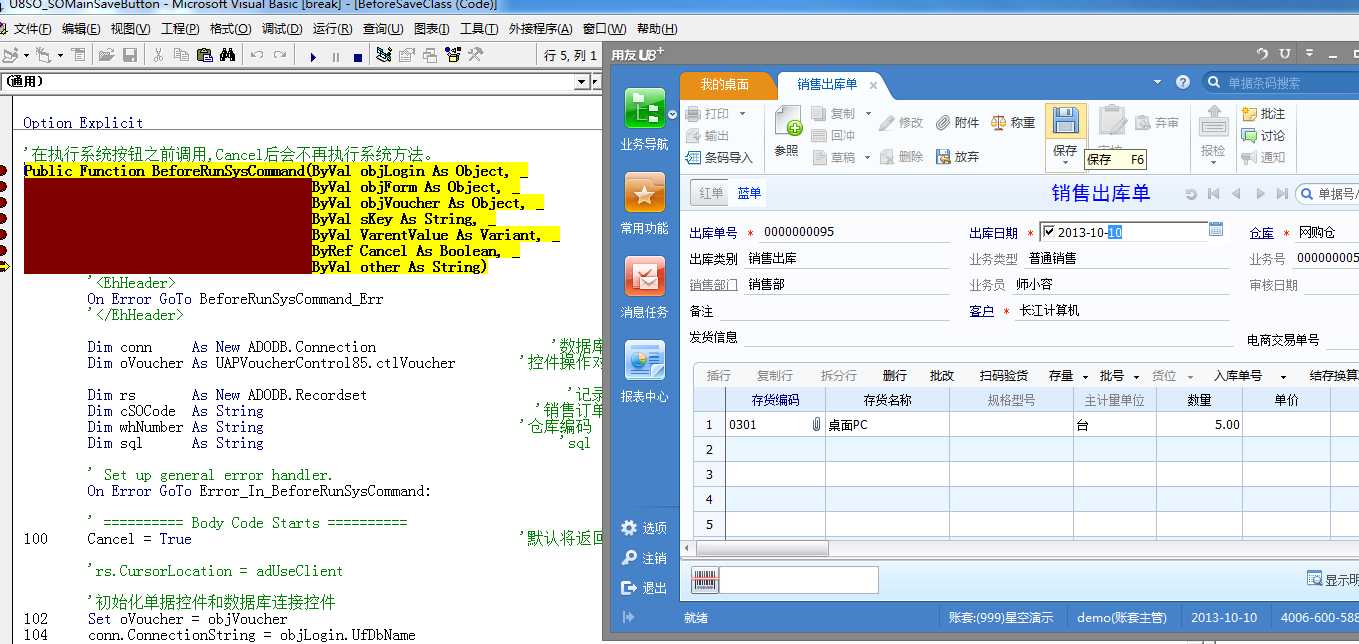This screenshot has width=1359, height=644.
Task: Click the 选项 options gear
Action: pyautogui.click(x=643, y=528)
